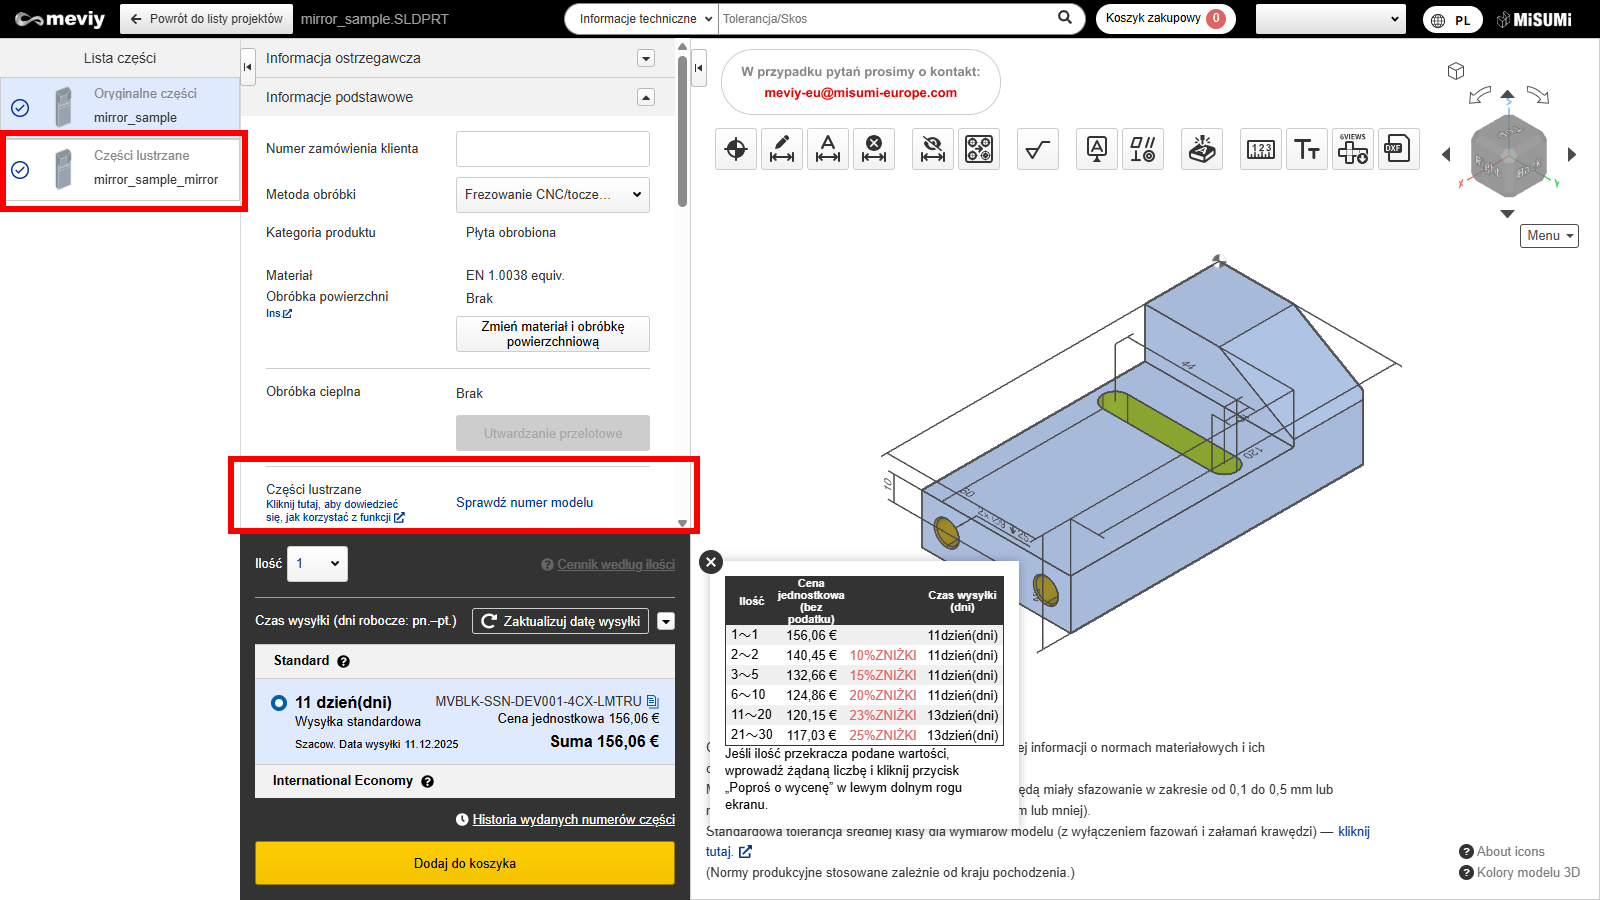Open the 6 Views download tool
This screenshot has width=1600, height=900.
coord(1352,150)
